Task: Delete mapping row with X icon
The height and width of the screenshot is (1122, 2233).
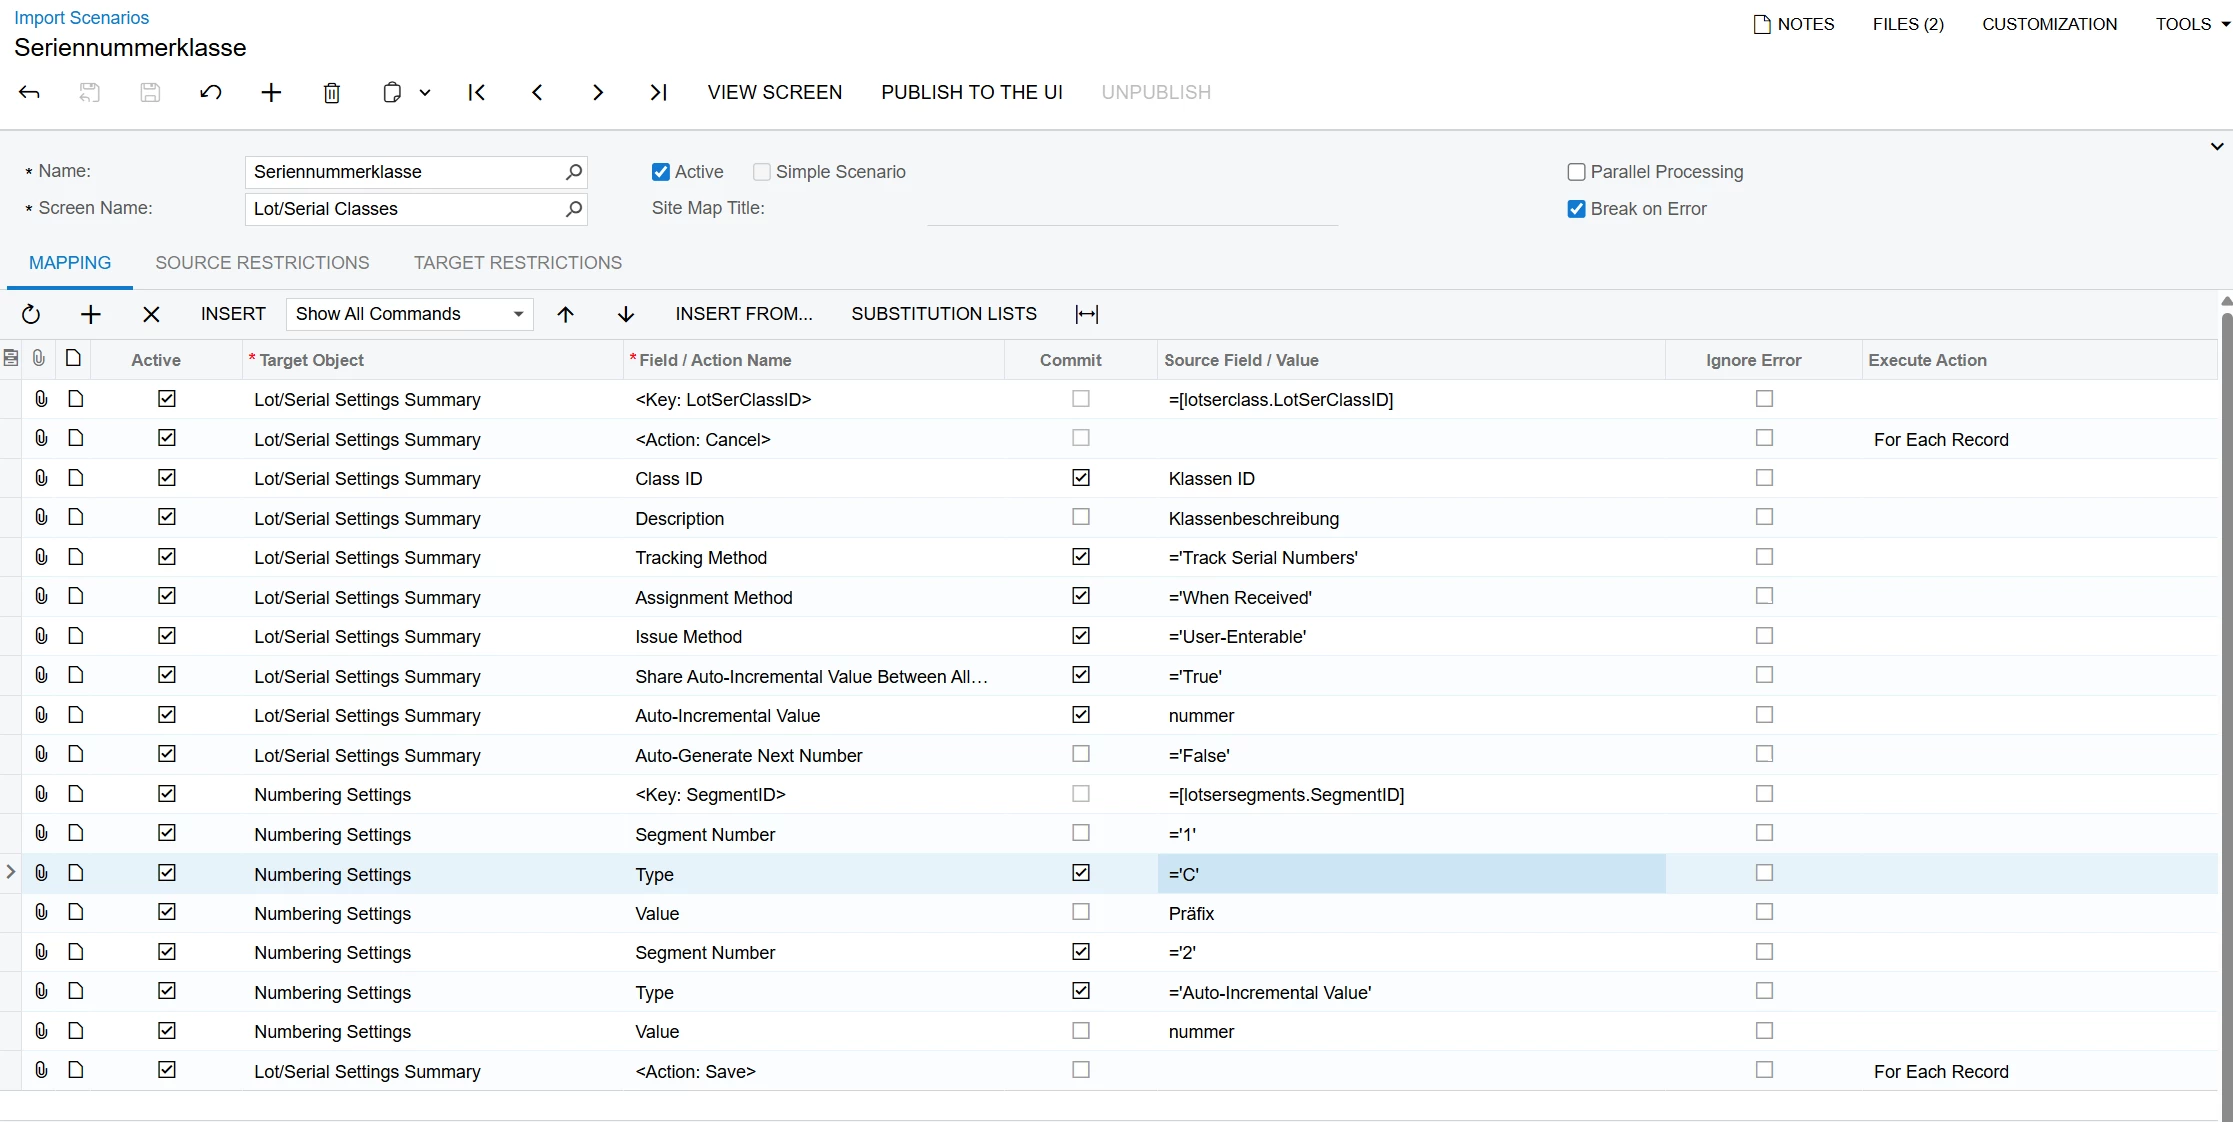Action: coord(151,314)
